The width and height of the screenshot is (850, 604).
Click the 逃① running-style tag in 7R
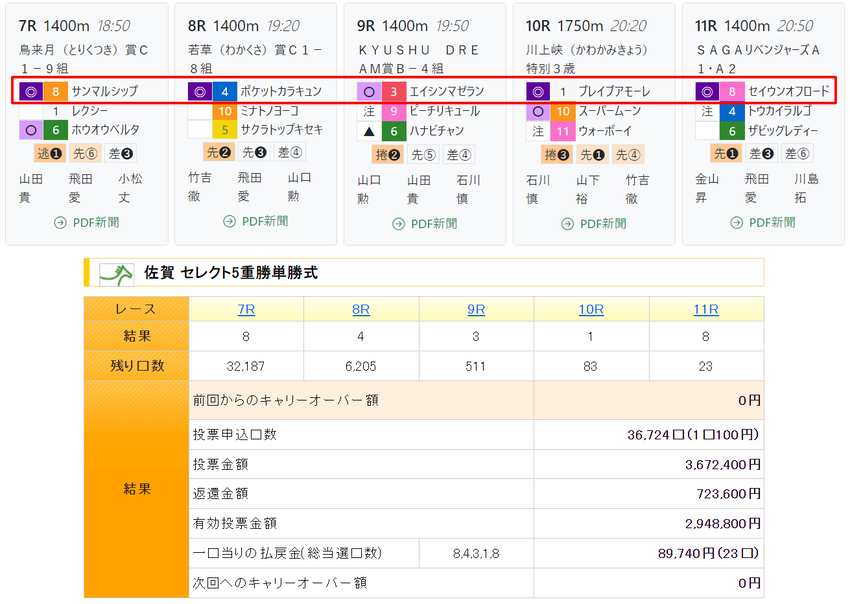click(x=50, y=153)
